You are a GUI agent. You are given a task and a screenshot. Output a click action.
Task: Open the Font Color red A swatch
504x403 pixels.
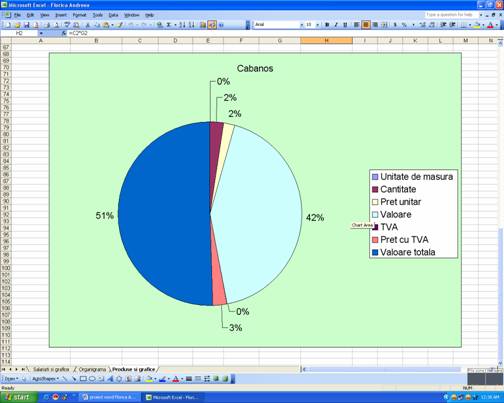[x=490, y=25]
